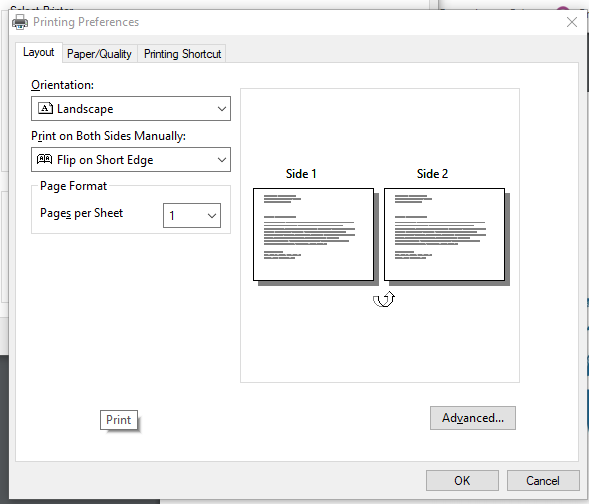Click the landscape page icon in Orientation
The height and width of the screenshot is (504, 589).
[x=45, y=109]
